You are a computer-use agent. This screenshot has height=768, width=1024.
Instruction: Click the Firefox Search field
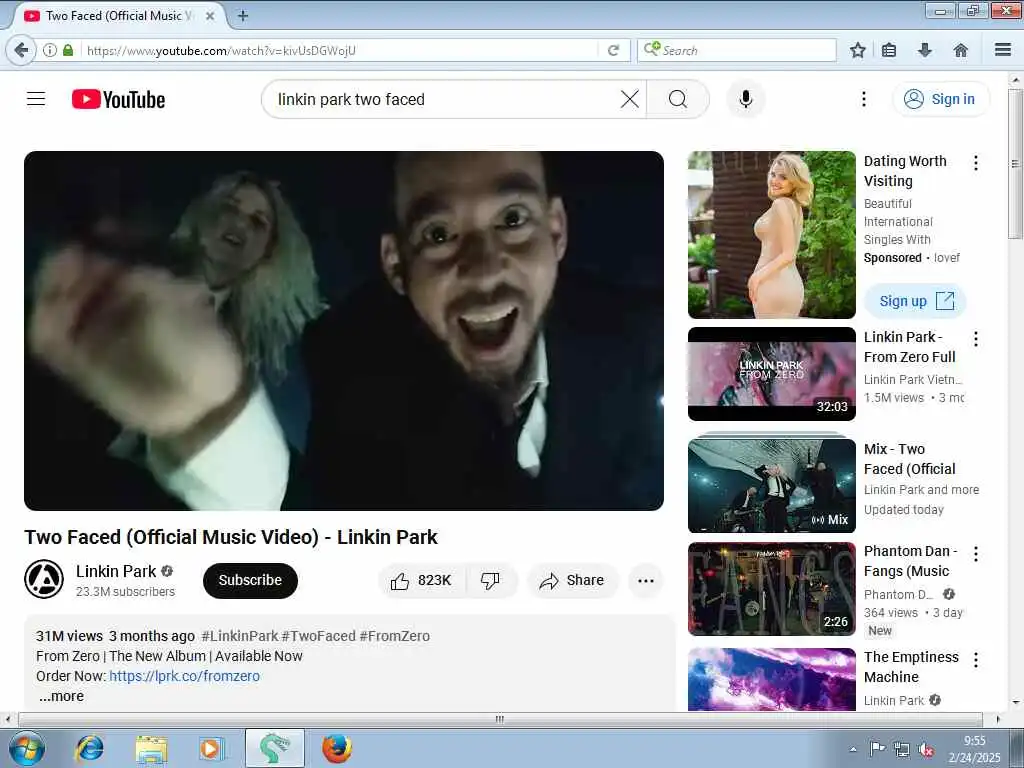[737, 50]
